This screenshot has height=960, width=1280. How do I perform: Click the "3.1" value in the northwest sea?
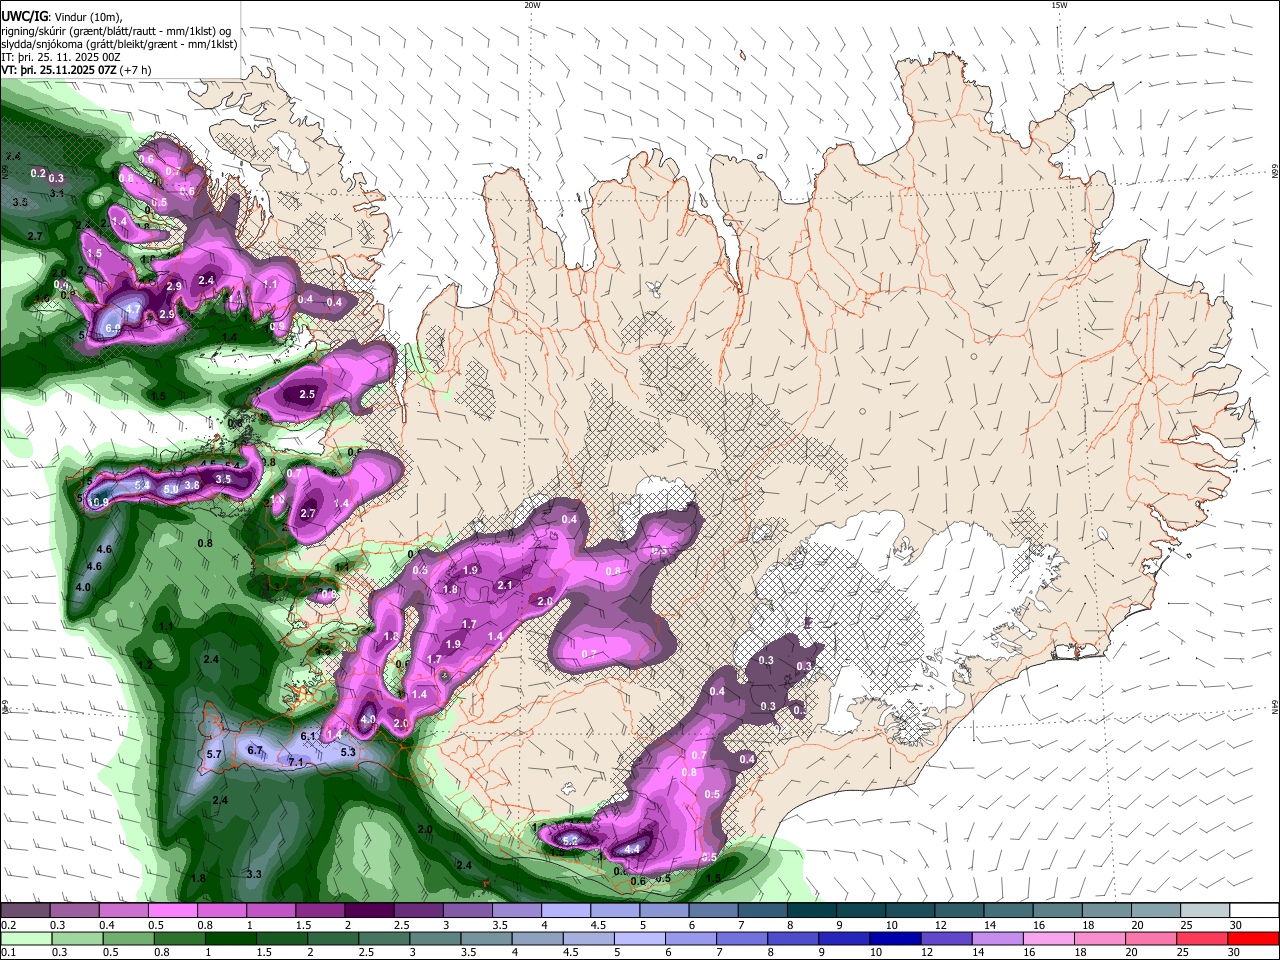tap(57, 193)
